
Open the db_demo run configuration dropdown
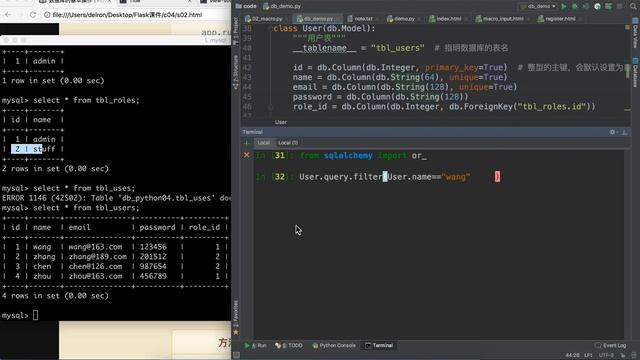(539, 6)
